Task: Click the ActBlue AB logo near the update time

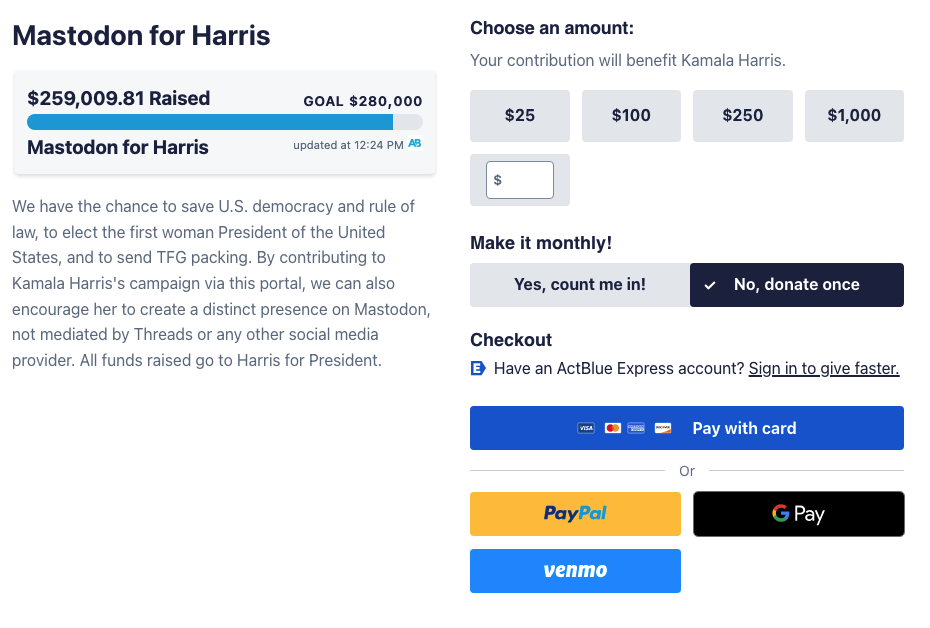Action: (x=413, y=144)
